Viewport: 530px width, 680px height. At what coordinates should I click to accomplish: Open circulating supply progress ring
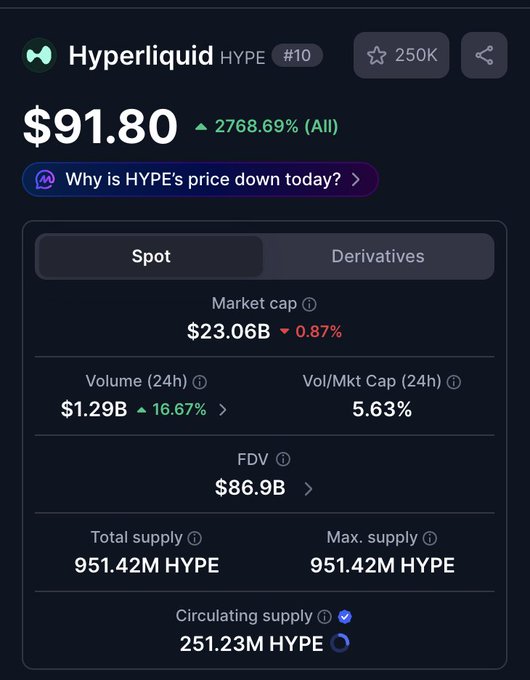tap(340, 643)
